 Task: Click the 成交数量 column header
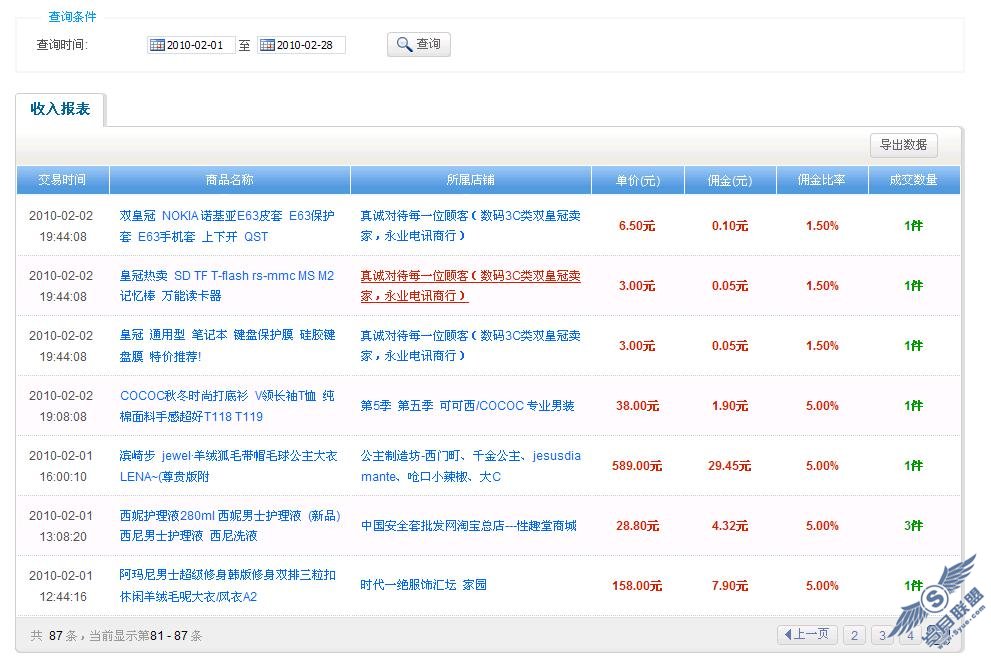pyautogui.click(x=914, y=180)
